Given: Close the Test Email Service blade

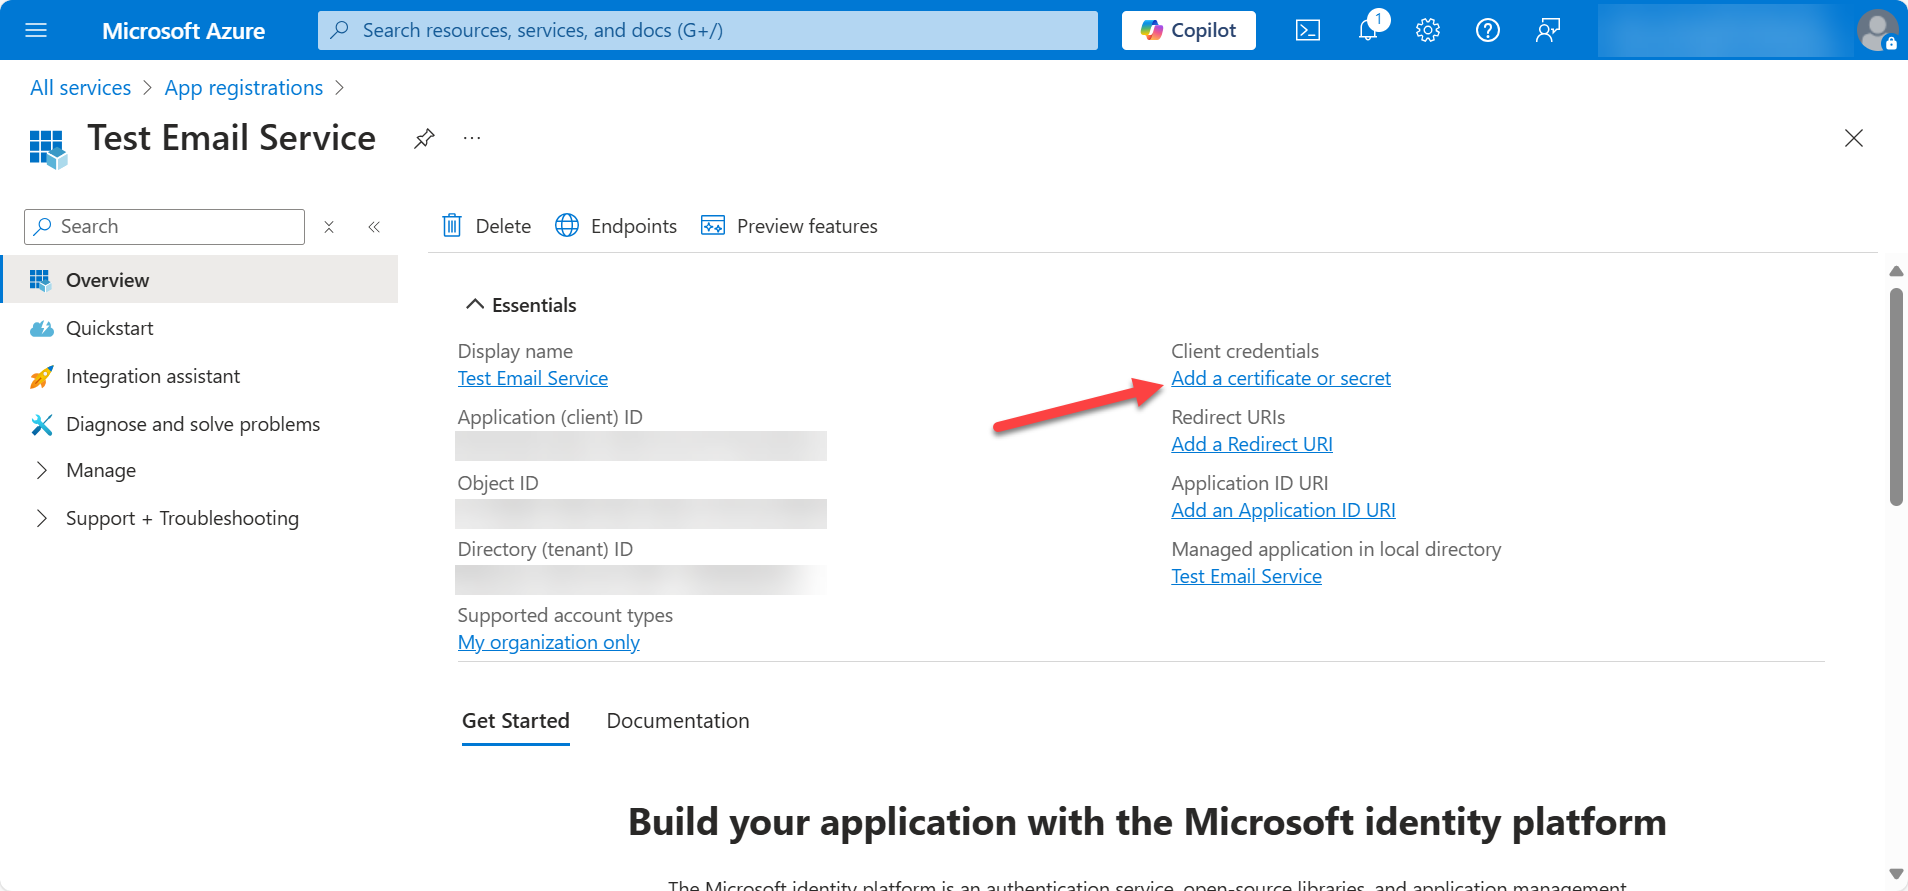Looking at the screenshot, I should [1854, 138].
